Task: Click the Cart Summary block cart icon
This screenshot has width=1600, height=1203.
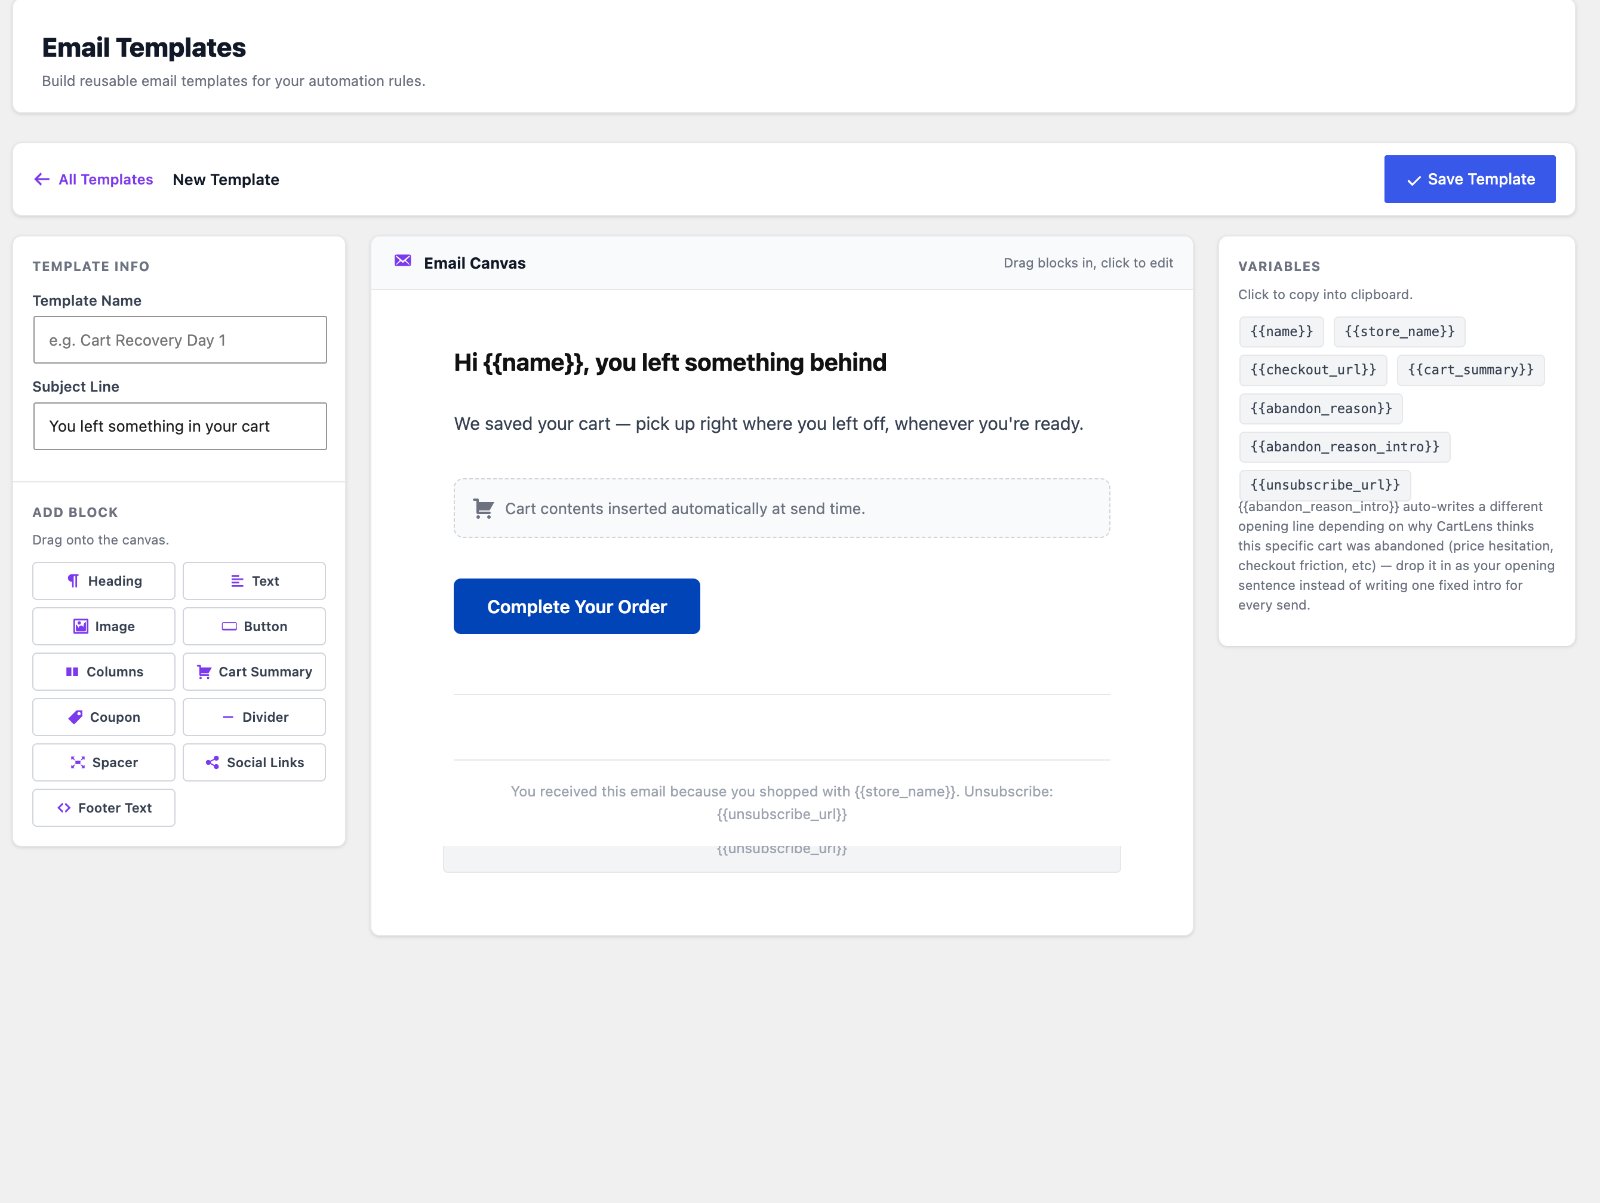Action: click(x=204, y=672)
